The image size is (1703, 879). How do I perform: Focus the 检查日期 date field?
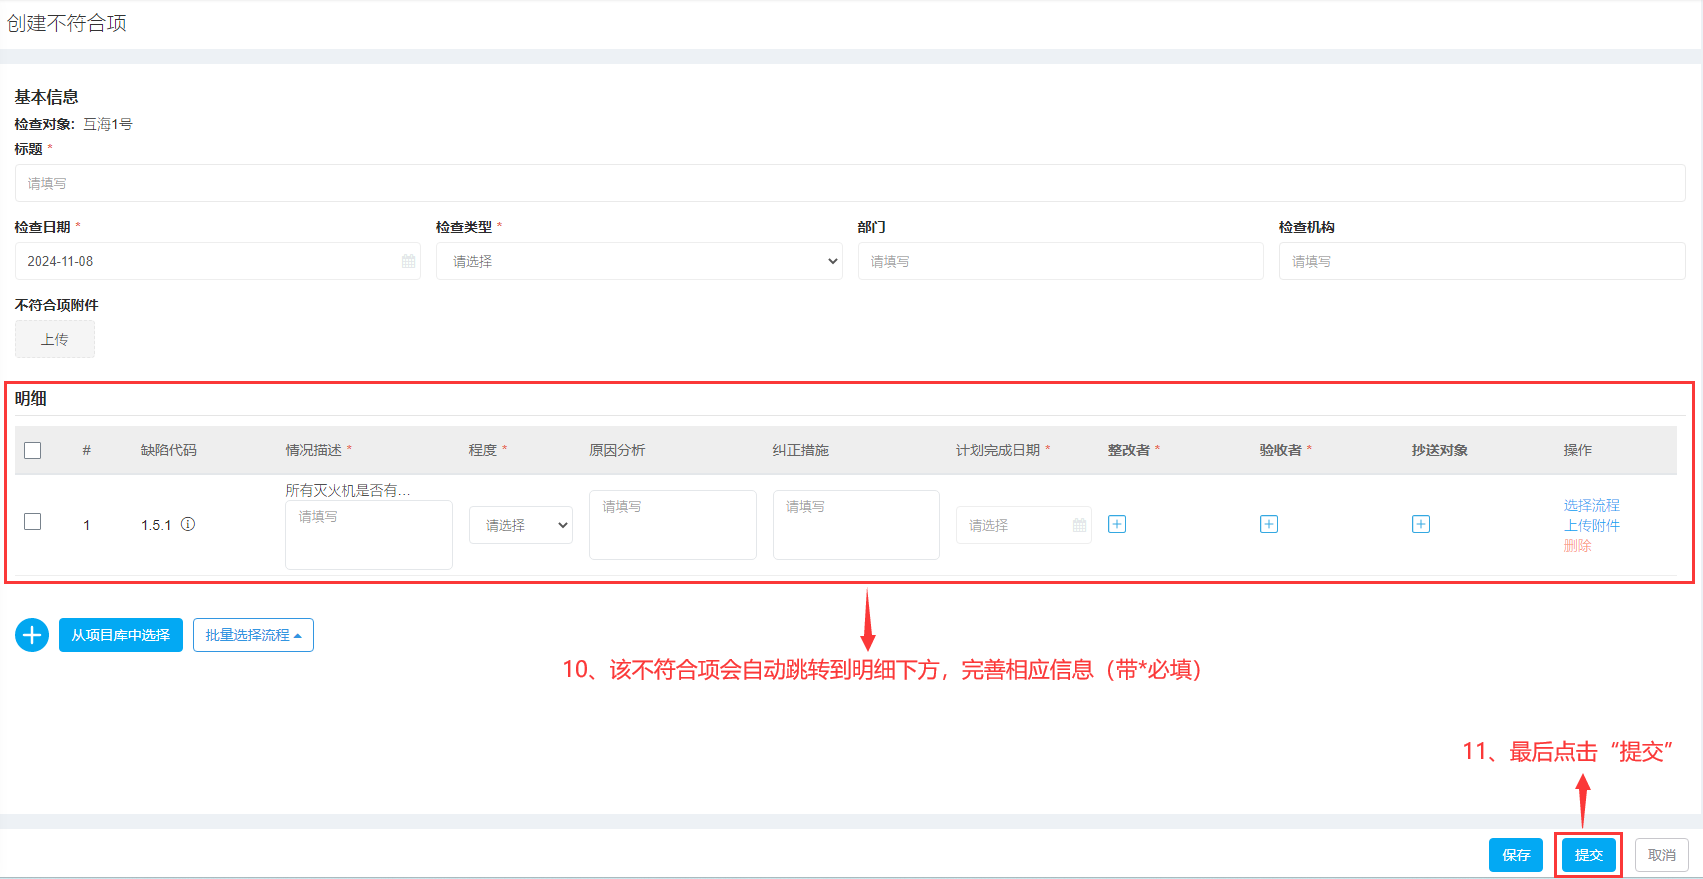click(218, 261)
